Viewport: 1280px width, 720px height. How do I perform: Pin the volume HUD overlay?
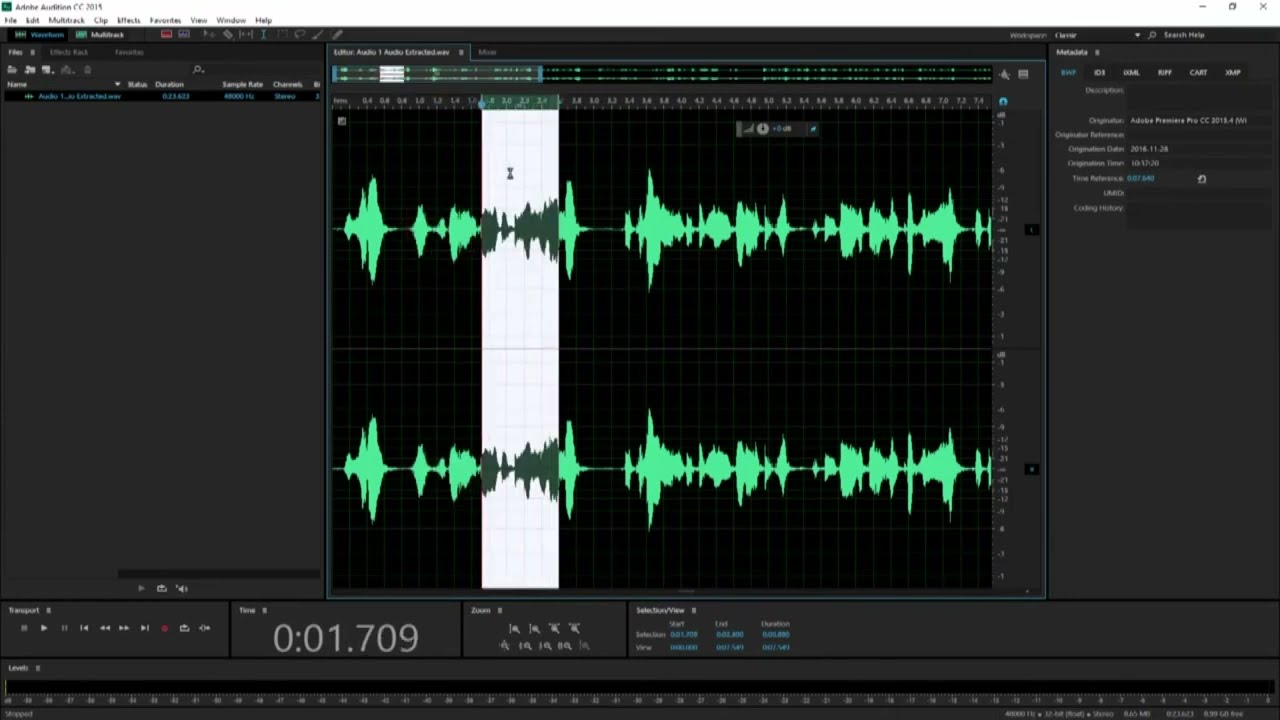pos(813,128)
